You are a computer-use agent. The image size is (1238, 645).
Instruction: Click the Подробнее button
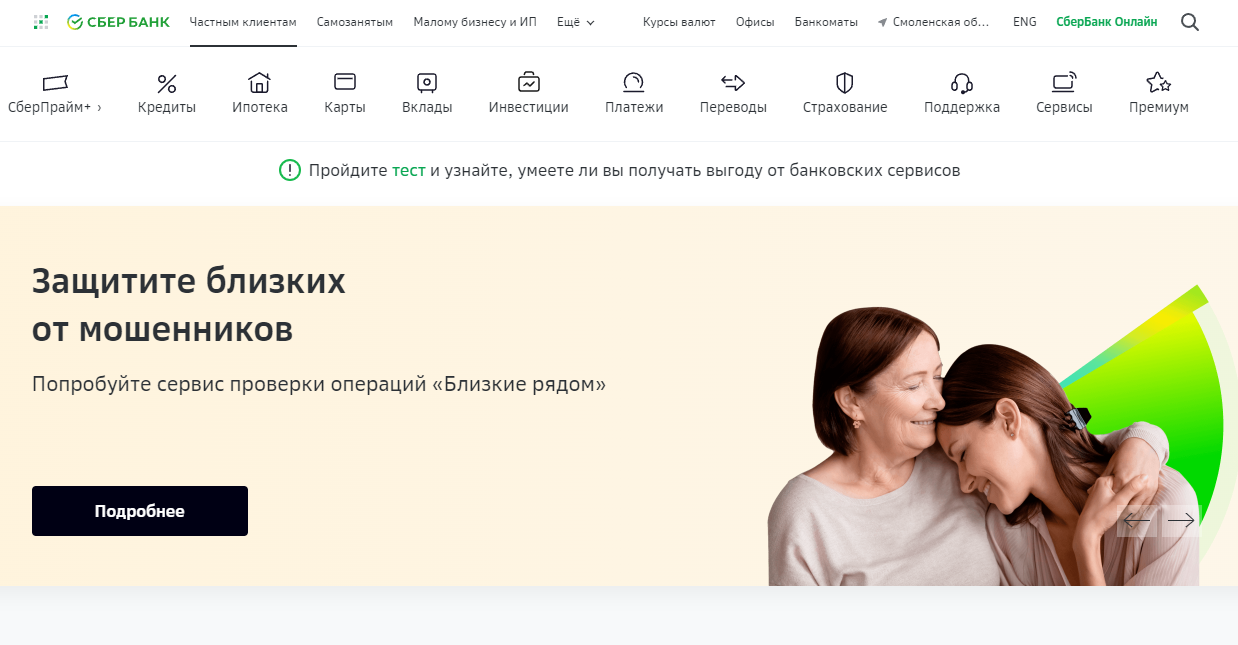pos(140,511)
